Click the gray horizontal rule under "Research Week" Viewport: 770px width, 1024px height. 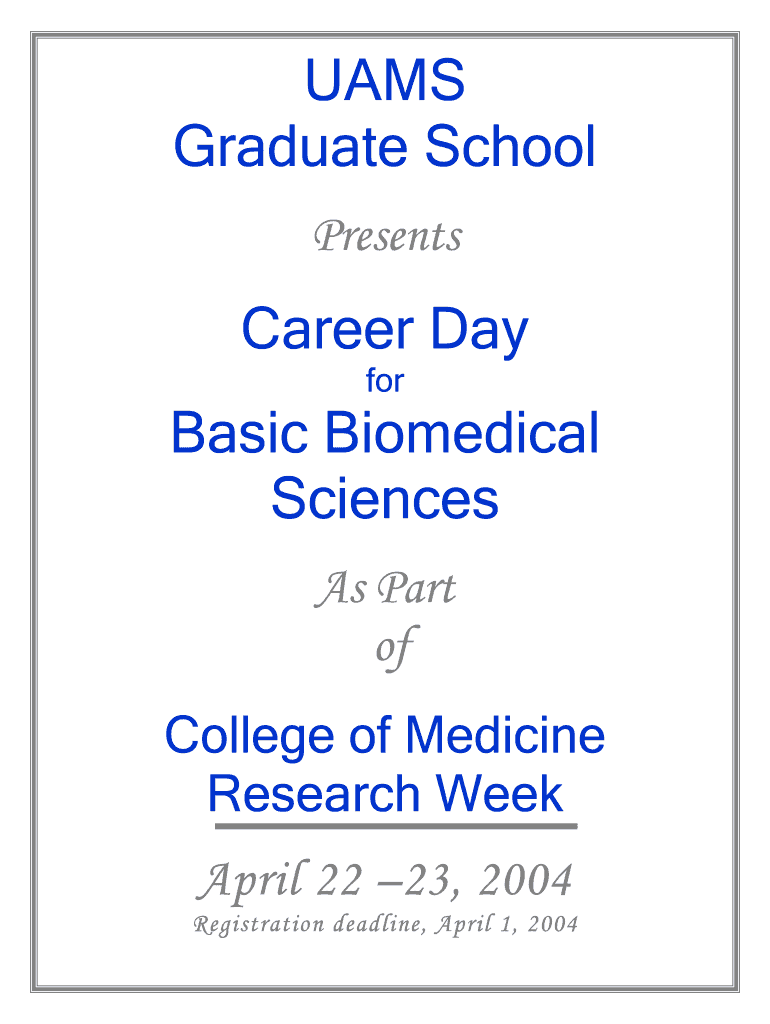396,826
